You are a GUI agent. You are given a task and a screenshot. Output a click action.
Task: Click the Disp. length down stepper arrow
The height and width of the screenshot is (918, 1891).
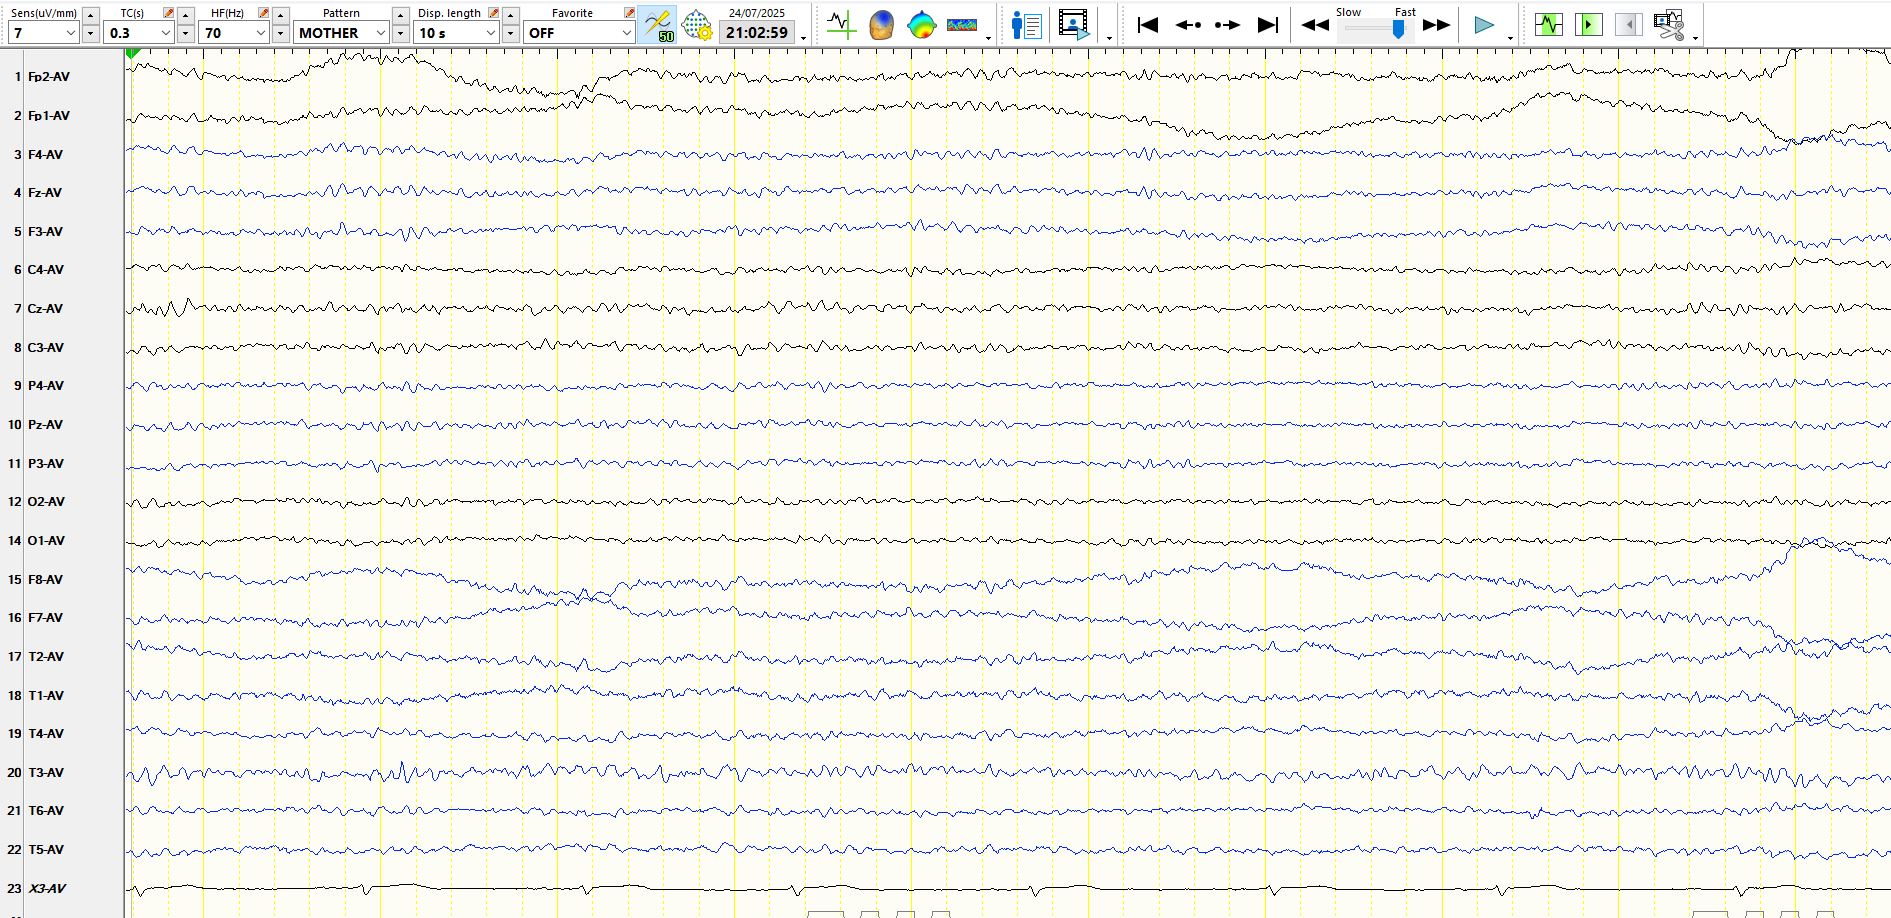[510, 33]
